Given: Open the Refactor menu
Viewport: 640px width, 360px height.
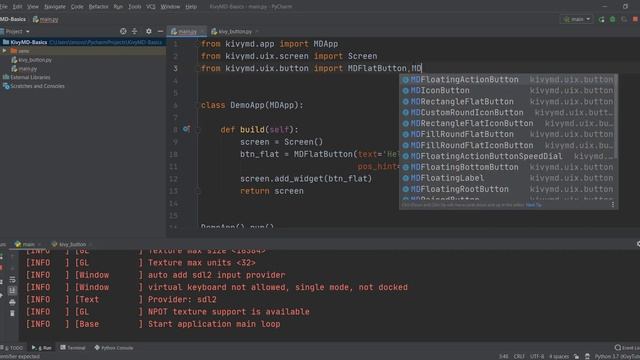Looking at the screenshot, I should [98, 7].
